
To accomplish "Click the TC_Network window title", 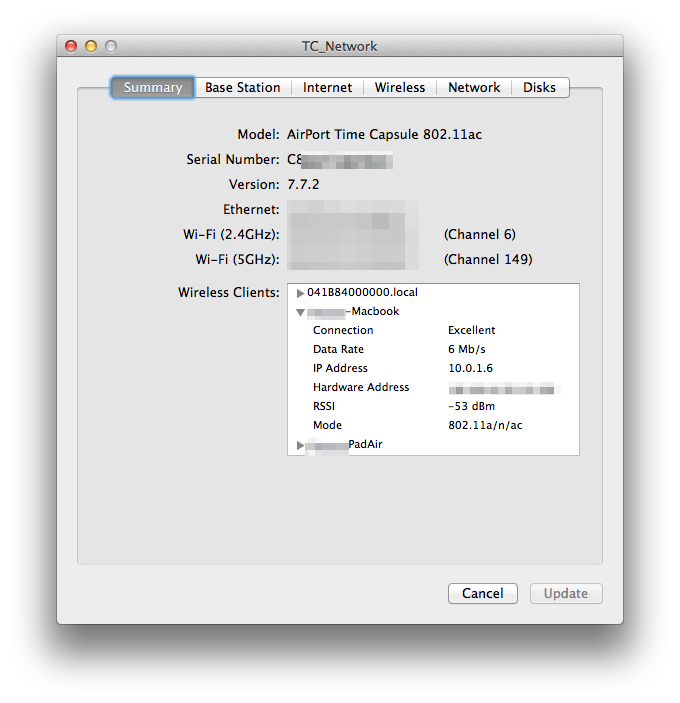I will pyautogui.click(x=339, y=46).
